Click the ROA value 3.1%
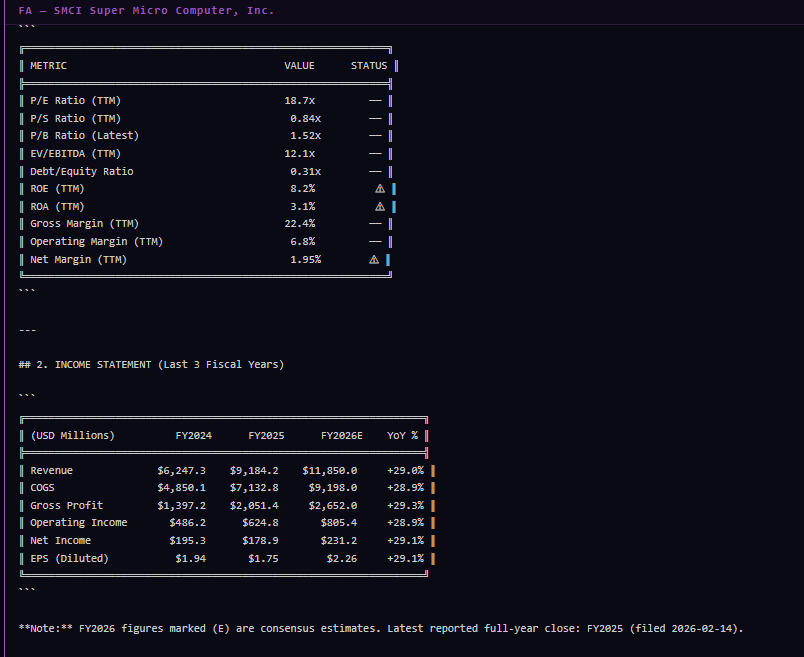Image resolution: width=804 pixels, height=657 pixels. (x=303, y=207)
